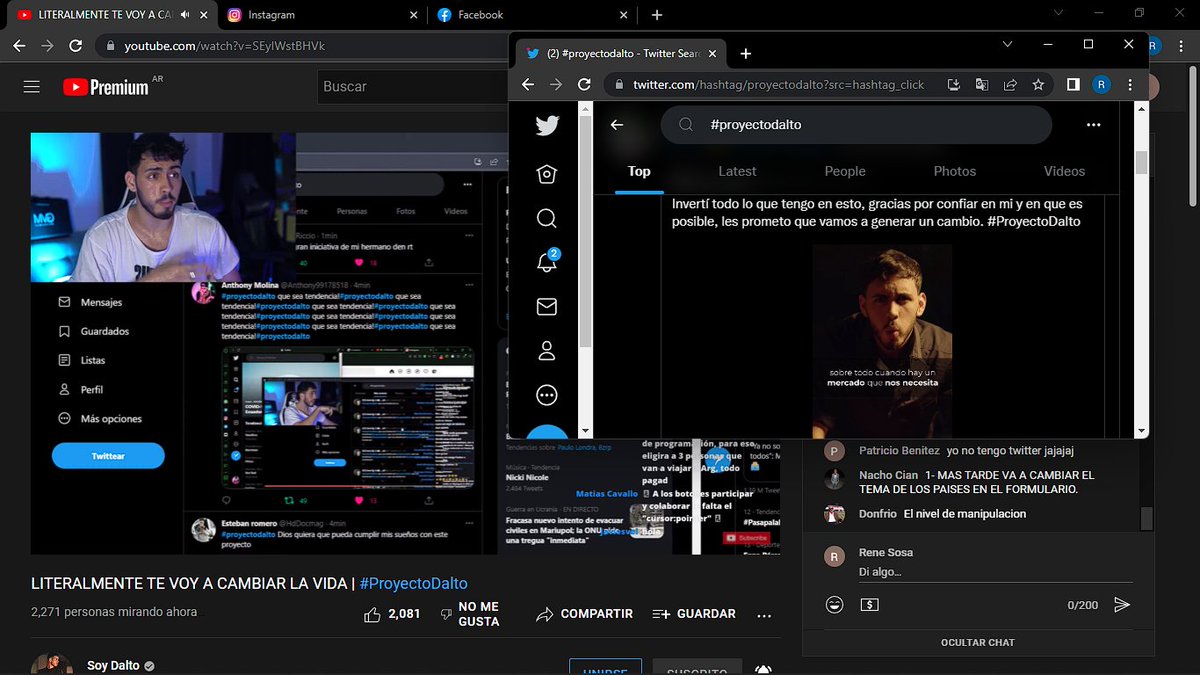Toggle NO ME GUSTA dislike button

[x=470, y=614]
